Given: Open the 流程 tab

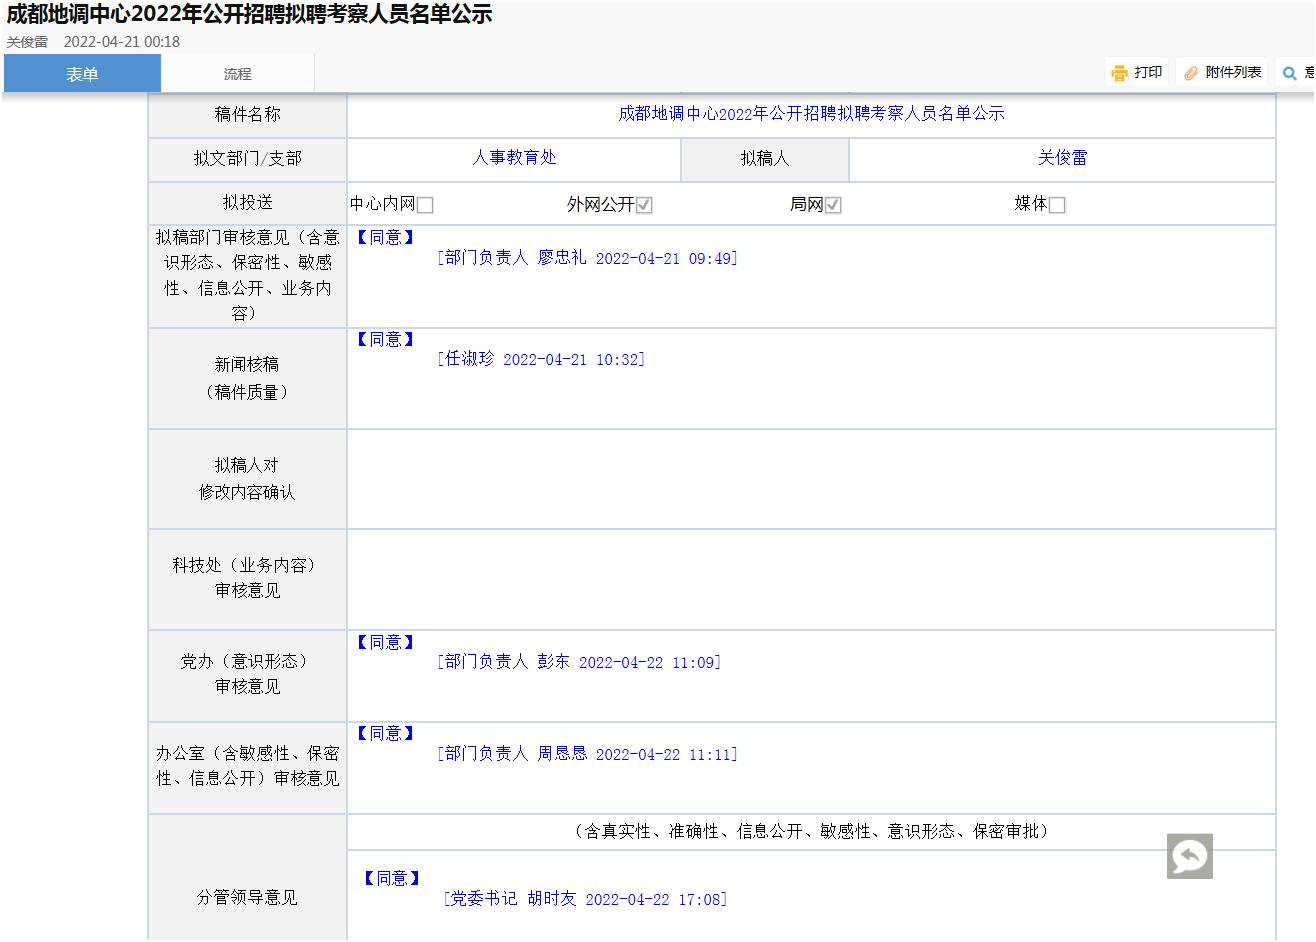Looking at the screenshot, I should pos(237,74).
